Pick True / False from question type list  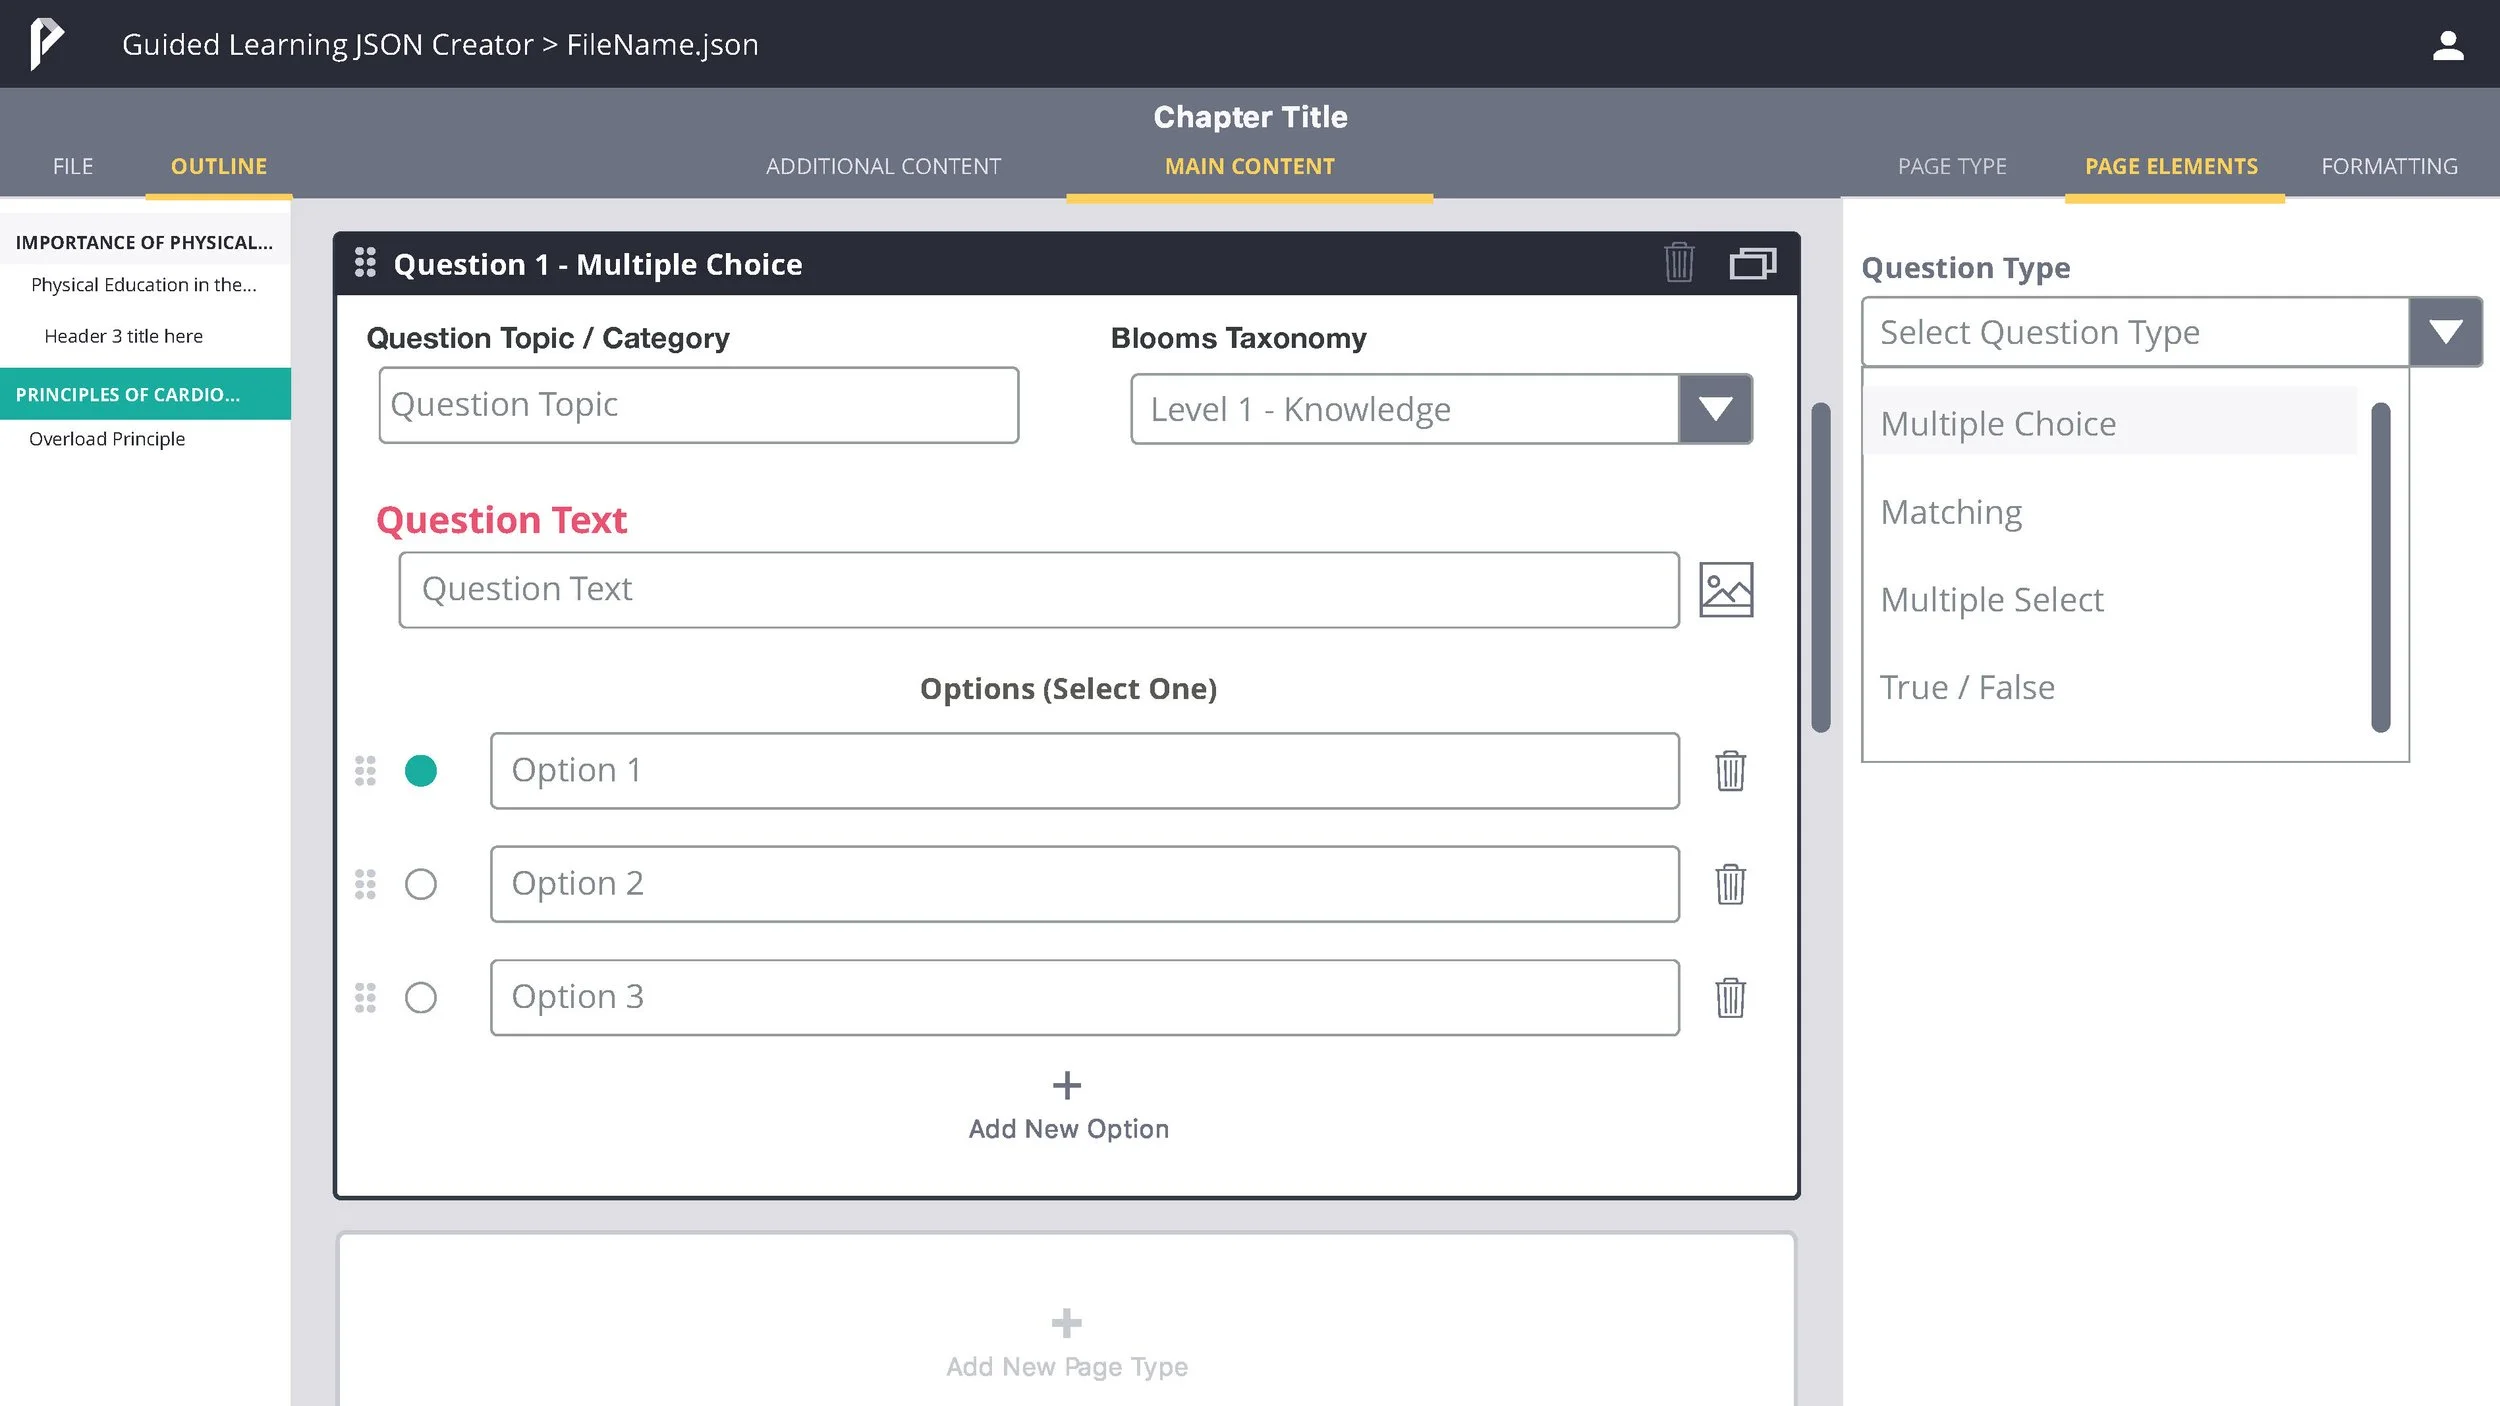click(x=1967, y=688)
